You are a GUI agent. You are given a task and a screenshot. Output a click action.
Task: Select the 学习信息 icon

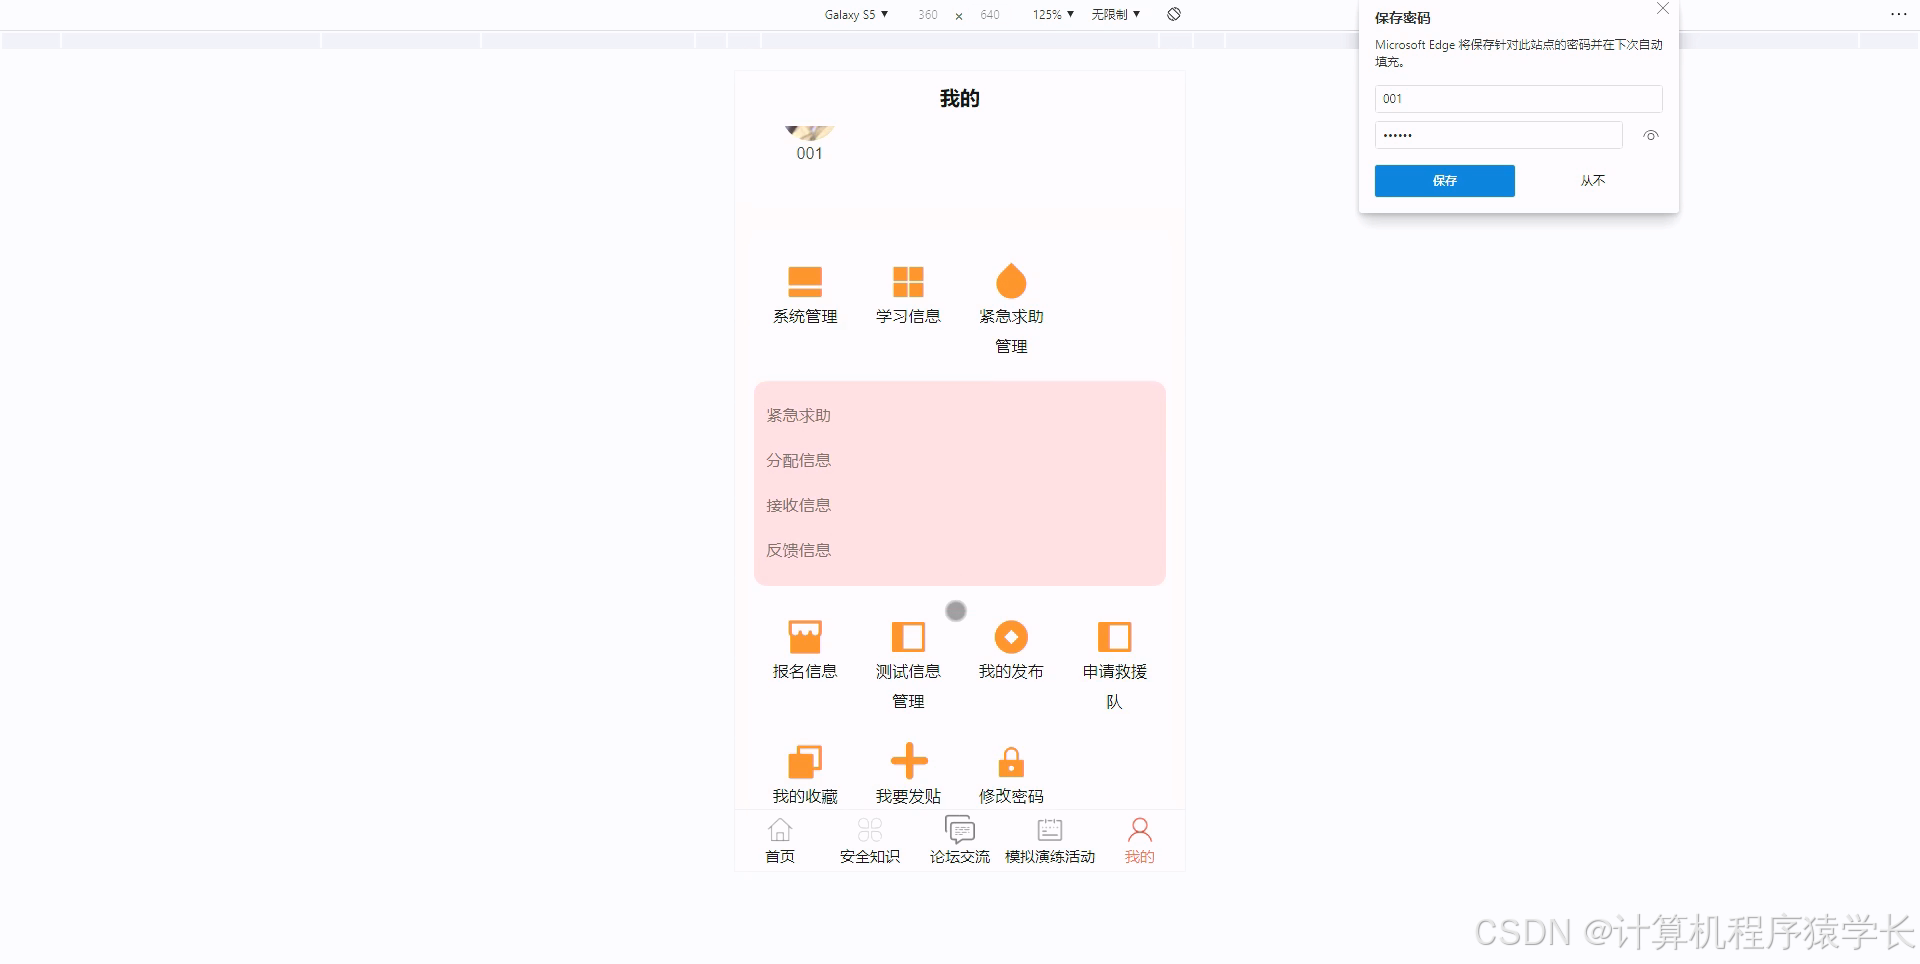(x=907, y=293)
